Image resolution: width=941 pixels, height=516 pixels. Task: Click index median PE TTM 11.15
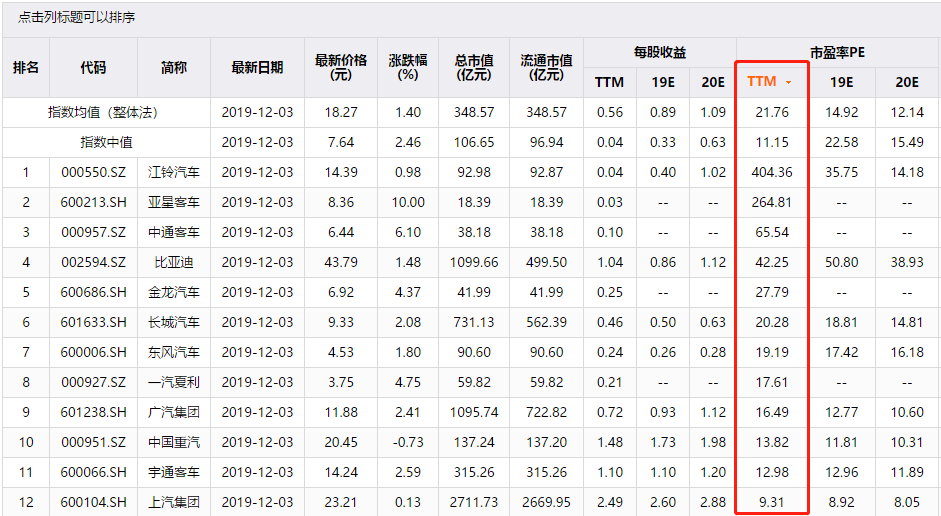pyautogui.click(x=772, y=142)
